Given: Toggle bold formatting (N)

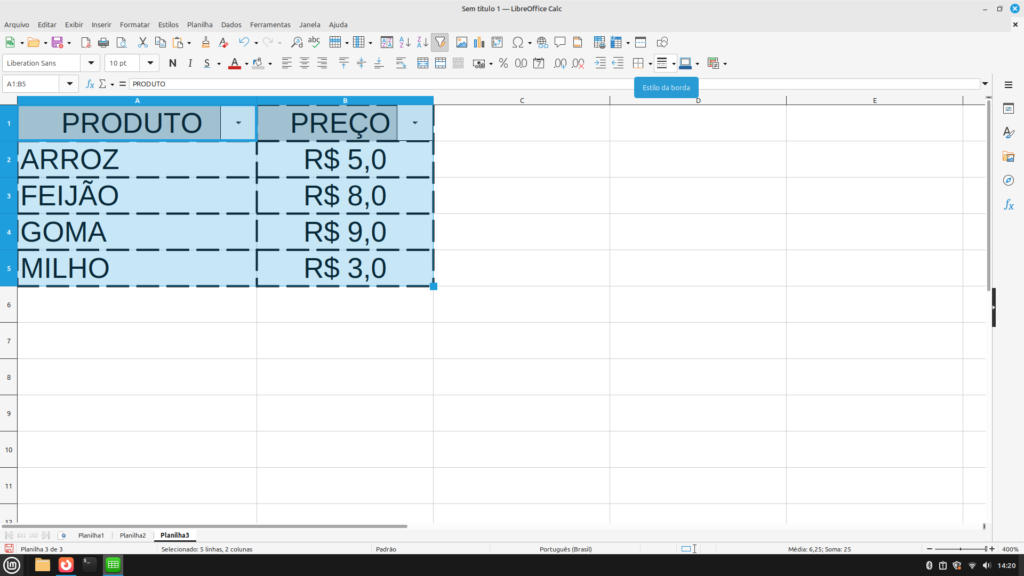Looking at the screenshot, I should point(172,63).
